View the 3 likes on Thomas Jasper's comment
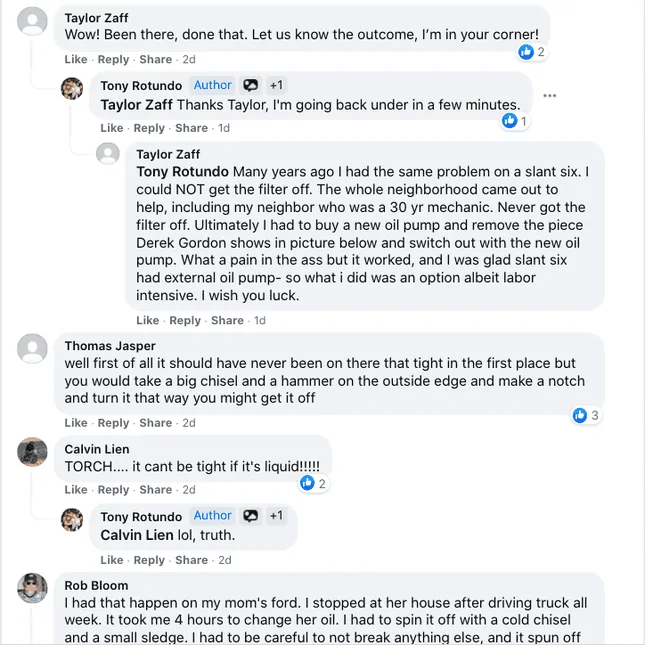Image resolution: width=645 pixels, height=645 pixels. 586,415
